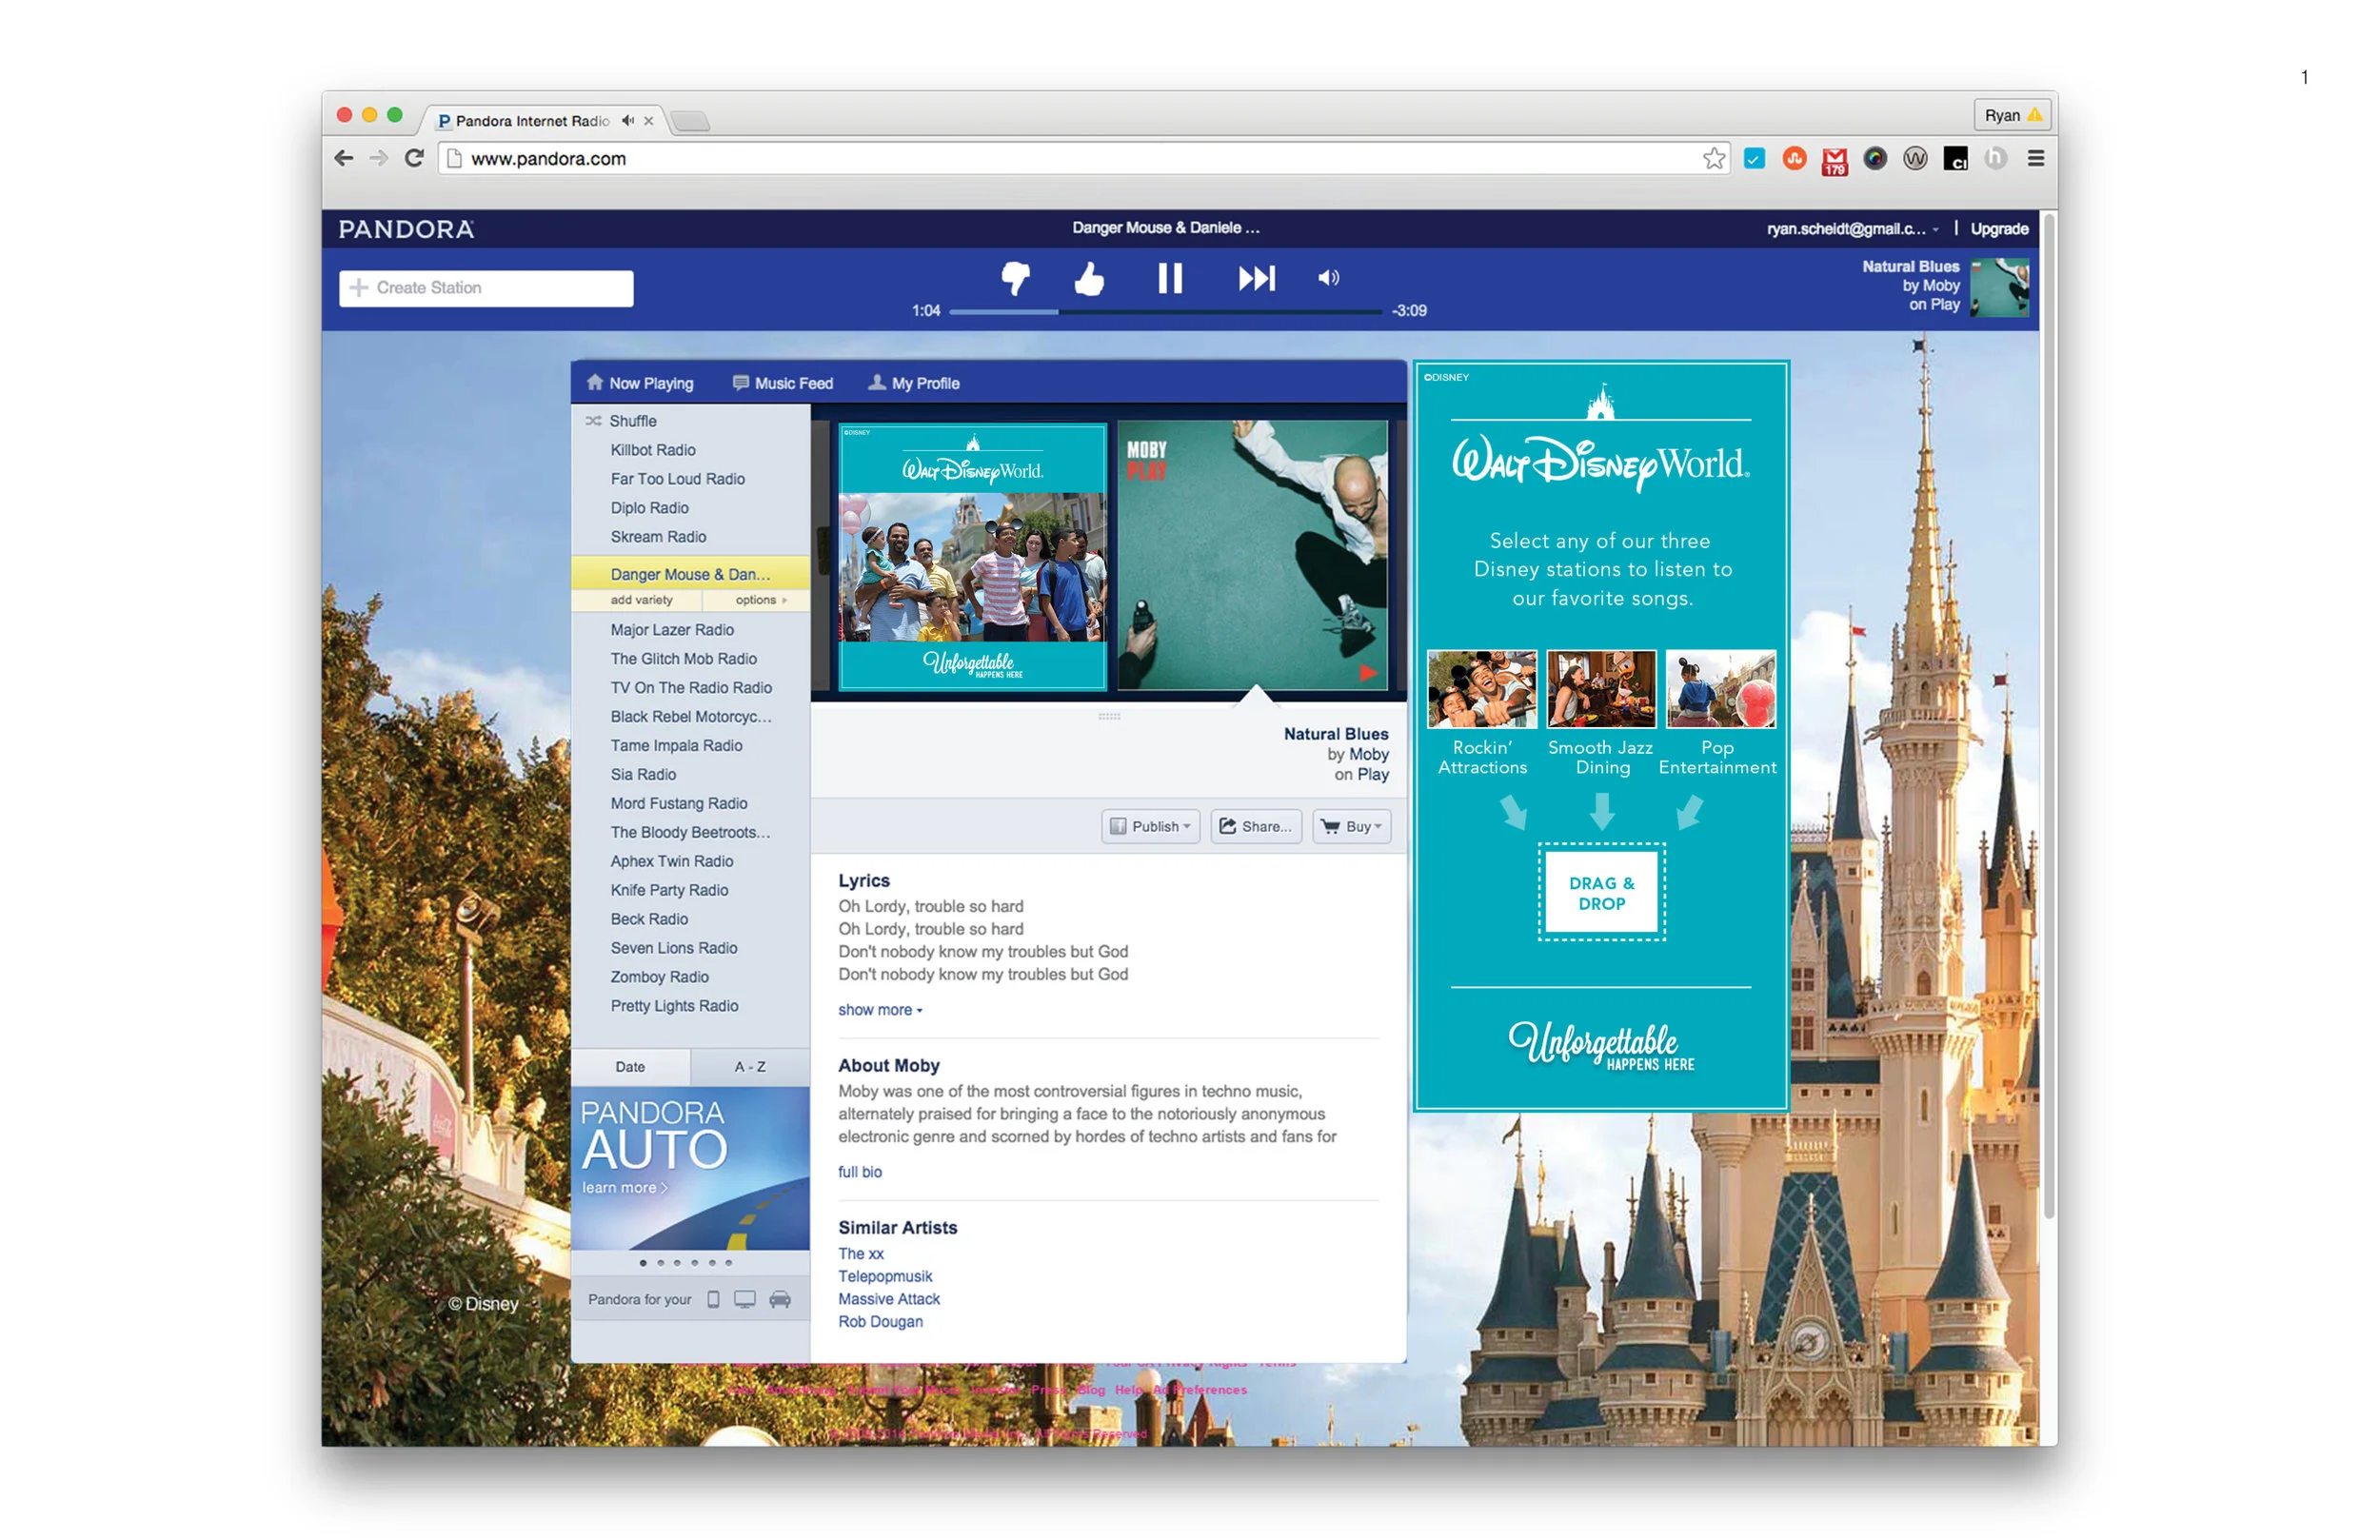Open the account email dropdown
Screen dimensions: 2380x1540
click(1851, 229)
